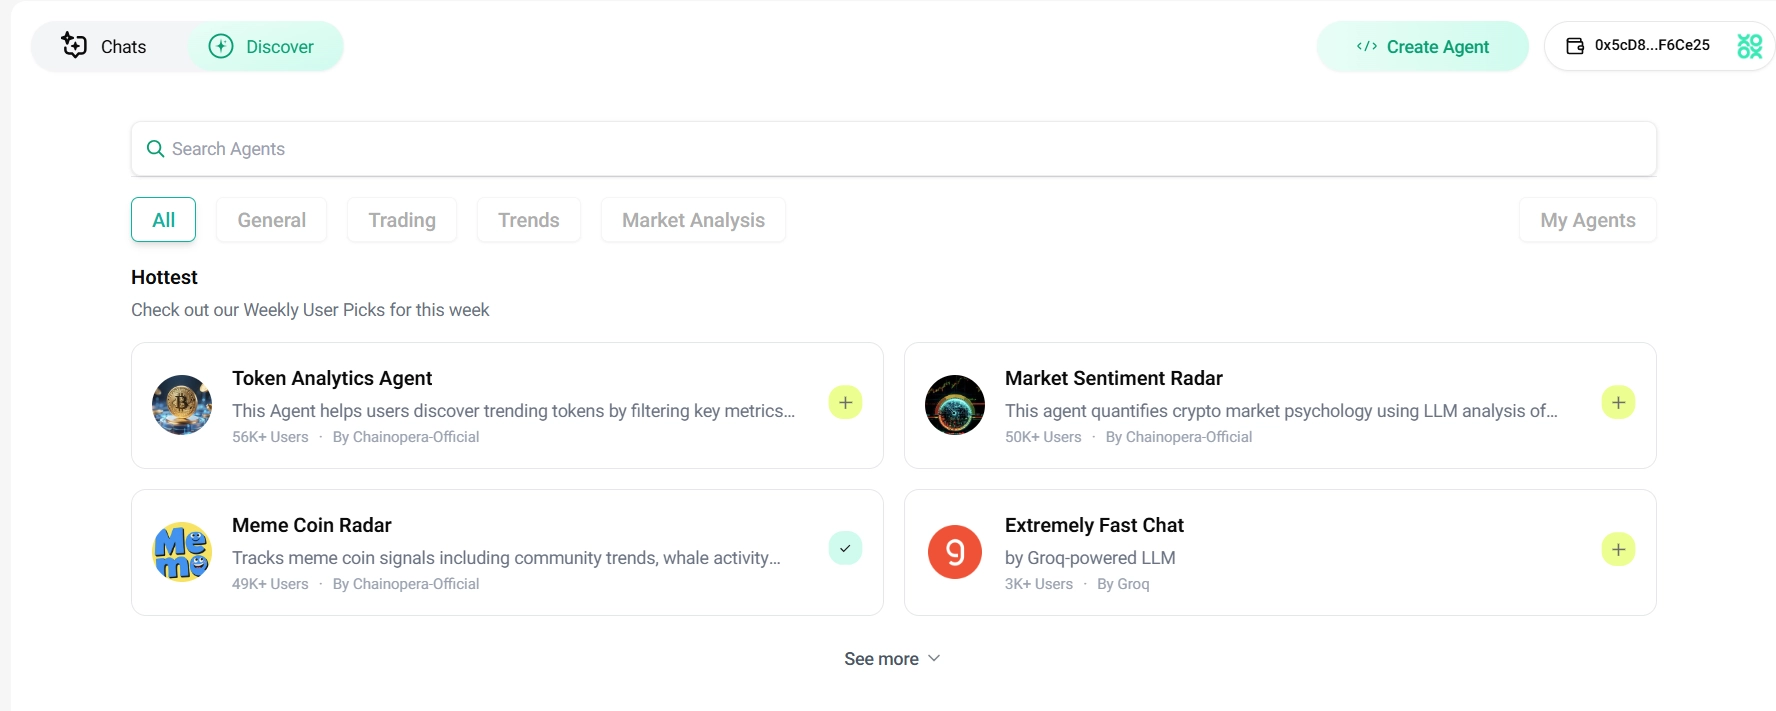Expand the See more agents list
Viewport: 1776px width, 711px height.
tap(891, 659)
